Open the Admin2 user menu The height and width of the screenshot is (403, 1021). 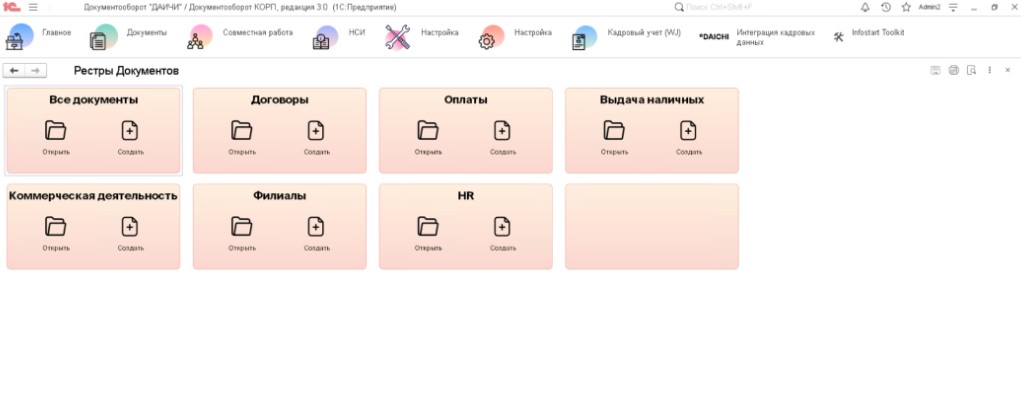click(929, 7)
